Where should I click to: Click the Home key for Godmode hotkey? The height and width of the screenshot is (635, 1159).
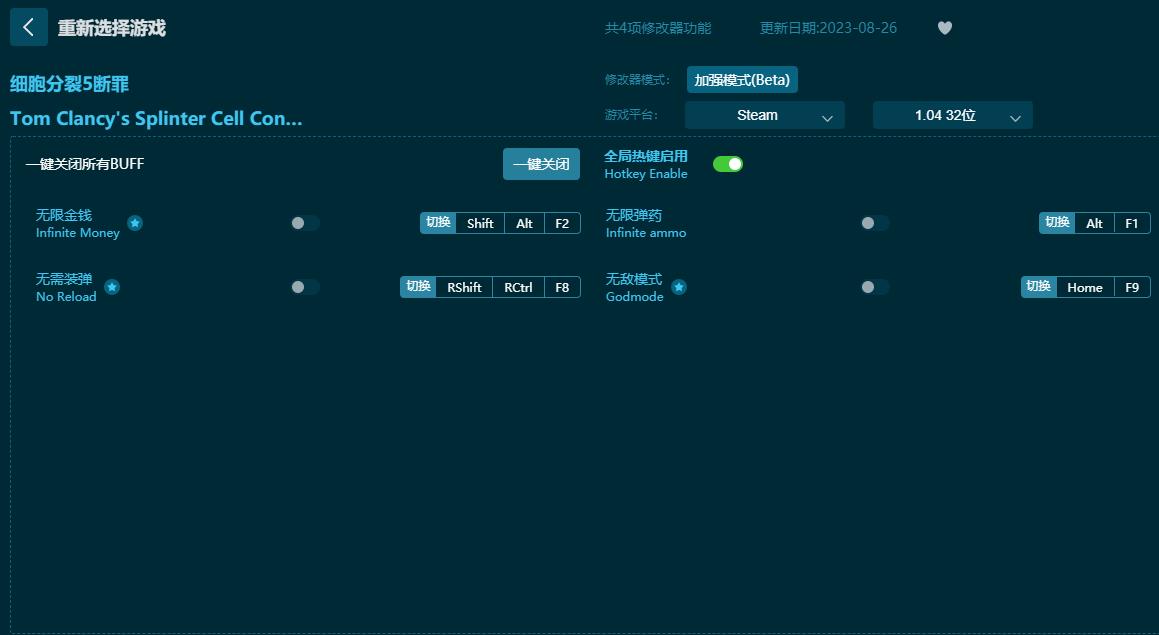pos(1085,287)
